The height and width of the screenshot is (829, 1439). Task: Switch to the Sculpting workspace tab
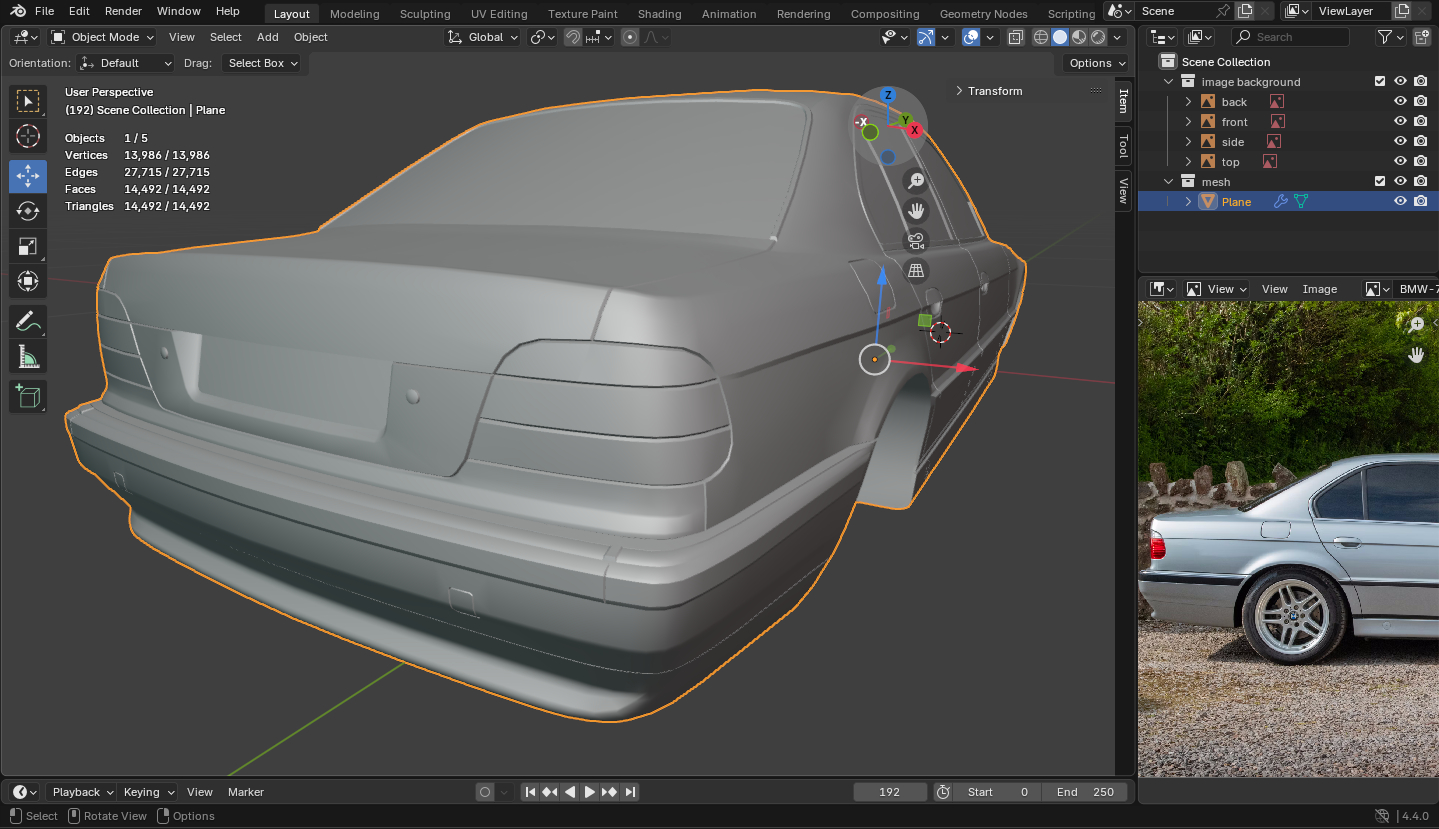(425, 14)
